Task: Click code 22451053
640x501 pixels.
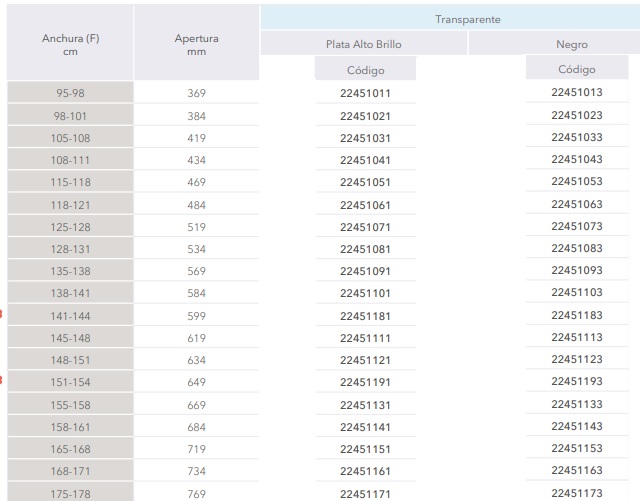Action: [577, 180]
